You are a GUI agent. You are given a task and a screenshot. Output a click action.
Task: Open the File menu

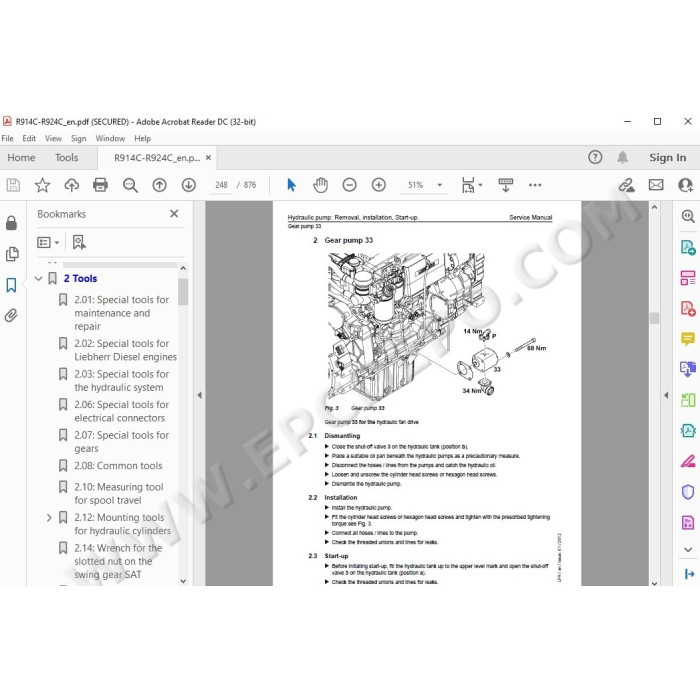(x=8, y=138)
